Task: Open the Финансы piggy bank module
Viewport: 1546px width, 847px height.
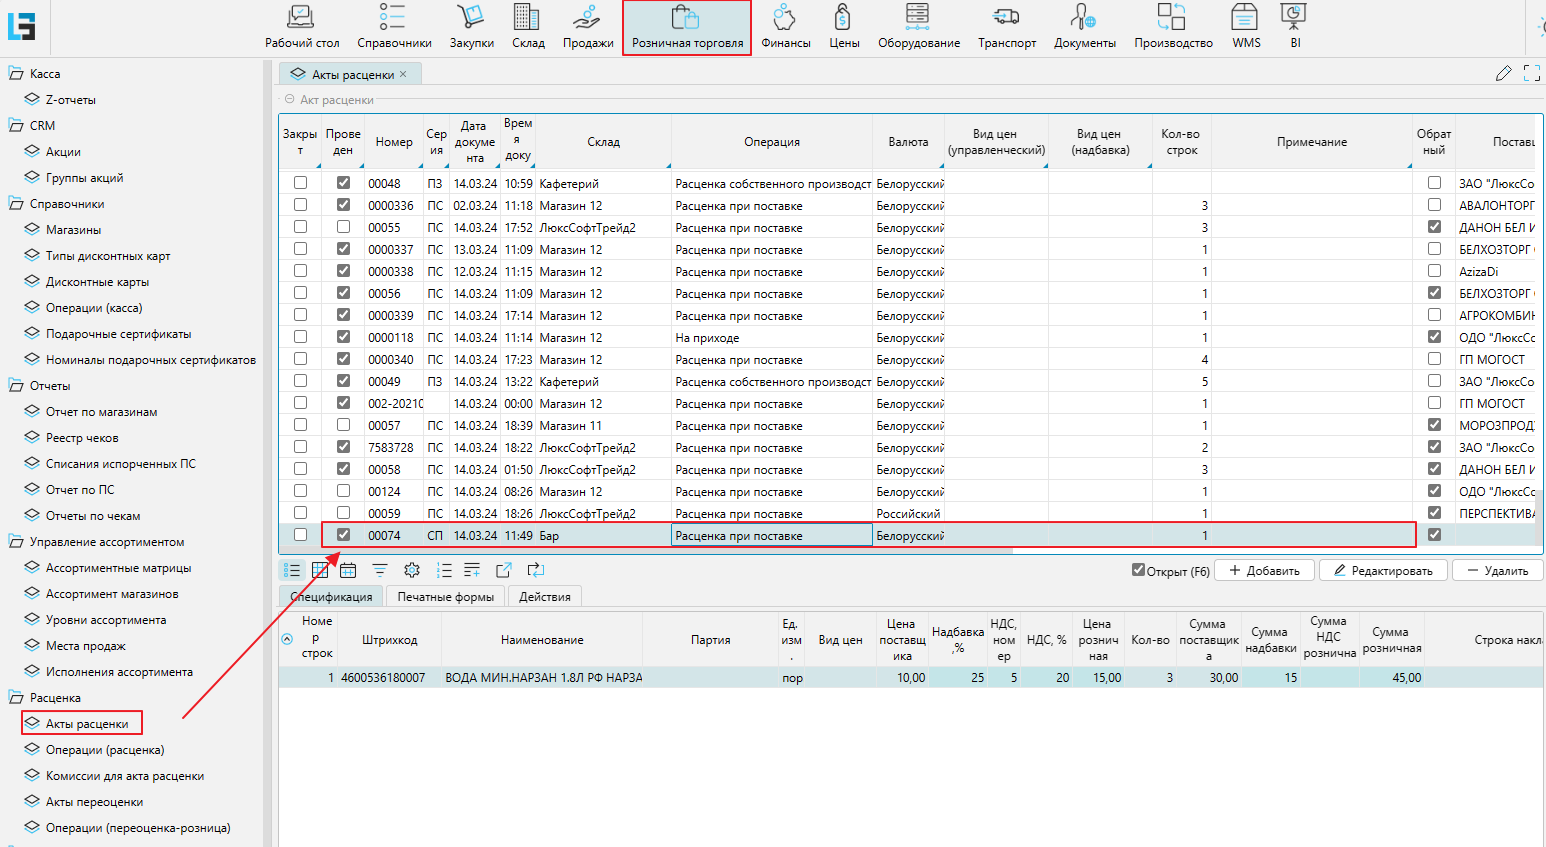Action: 785,27
